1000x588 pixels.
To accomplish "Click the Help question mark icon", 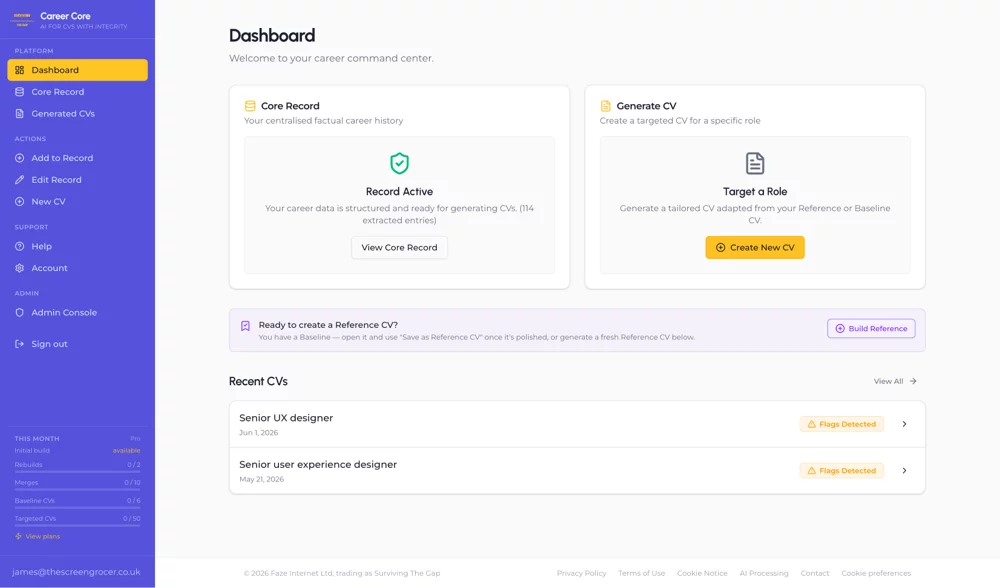I will (x=20, y=246).
